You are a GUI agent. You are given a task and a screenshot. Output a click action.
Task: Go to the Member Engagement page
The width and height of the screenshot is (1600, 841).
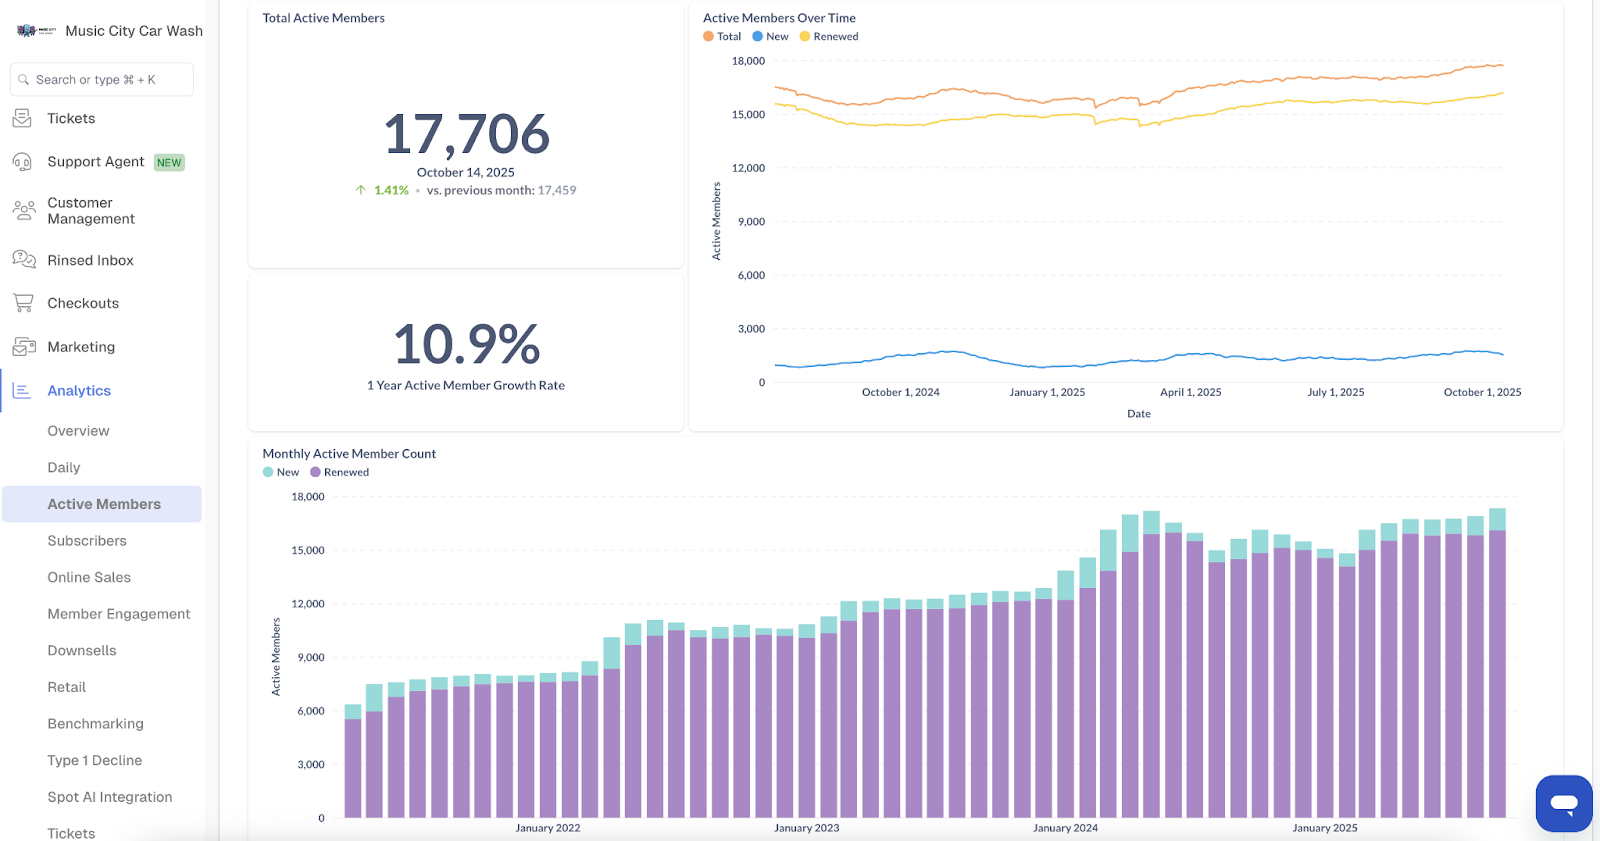(x=118, y=614)
